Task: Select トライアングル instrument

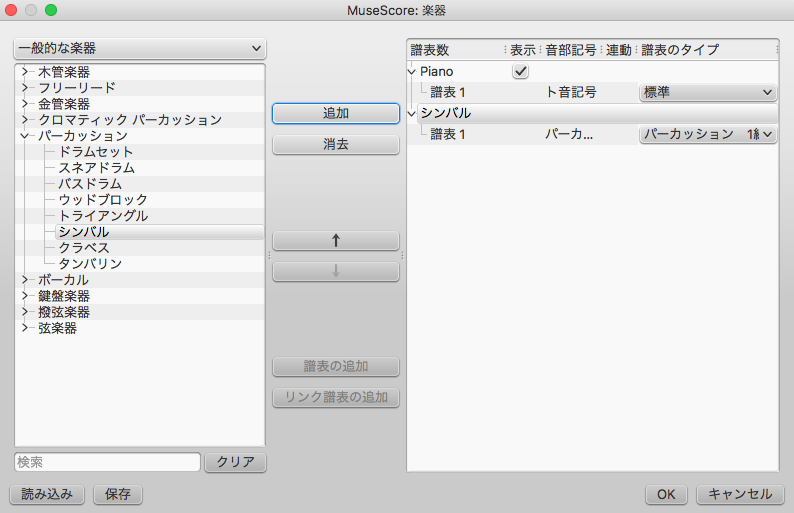Action: [x=103, y=216]
